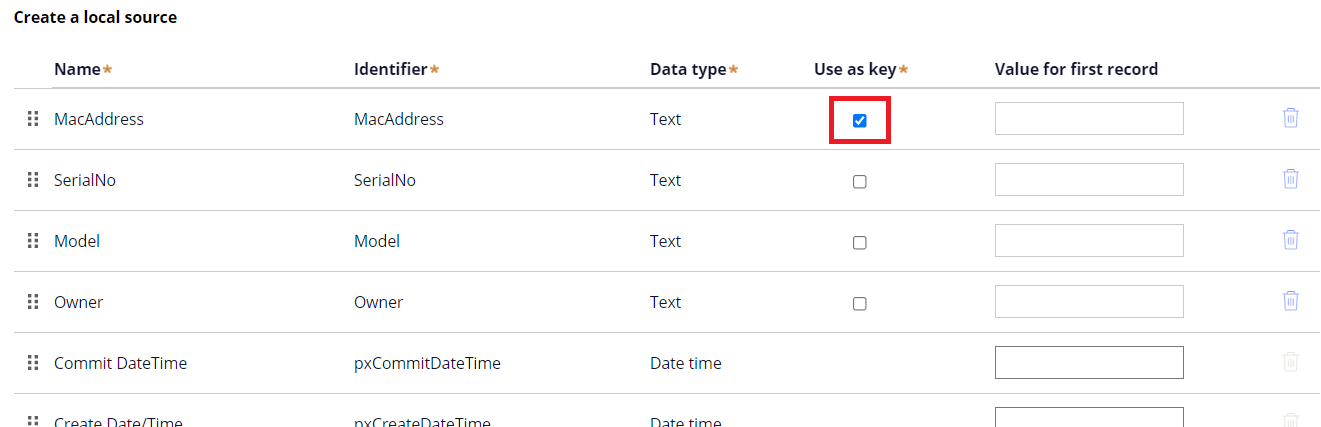Viewport: 1321px width, 427px height.
Task: Click first record value field for MacAddress
Action: [1089, 118]
